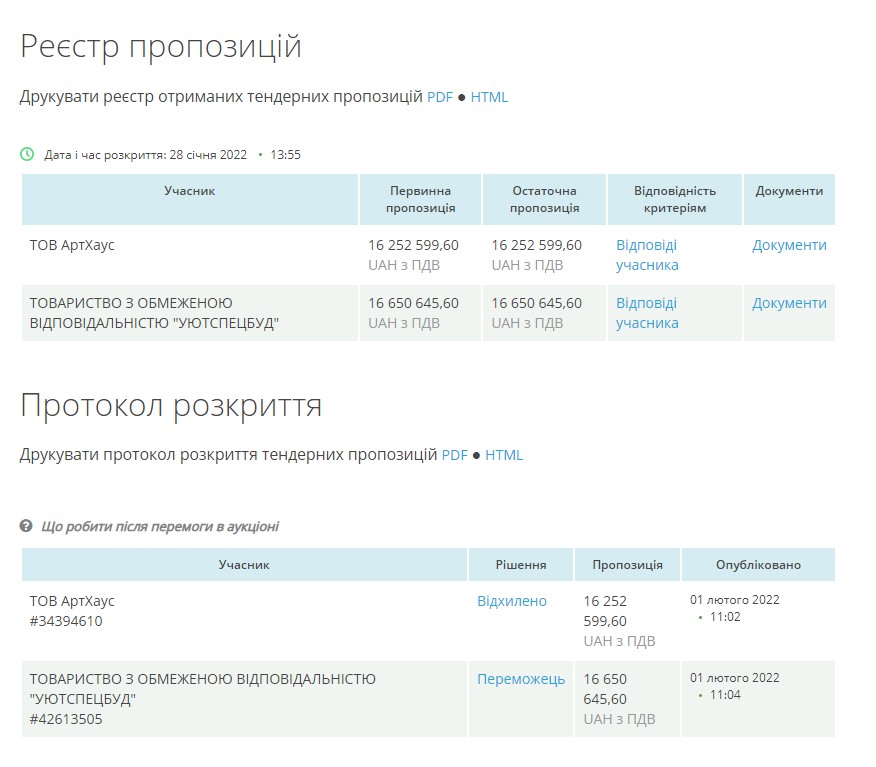Click ТОВ АртХаус primary proposal 16 252 599,60
This screenshot has width=876, height=767.
(413, 245)
